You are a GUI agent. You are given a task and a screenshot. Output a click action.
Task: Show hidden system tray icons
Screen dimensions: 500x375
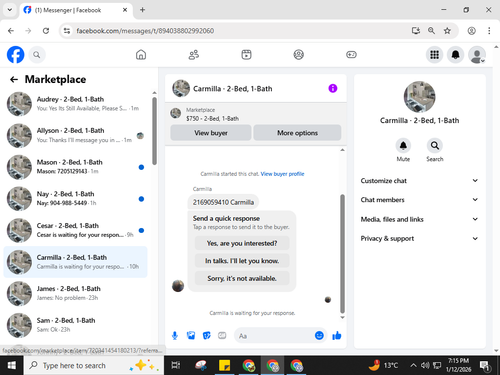click(413, 365)
